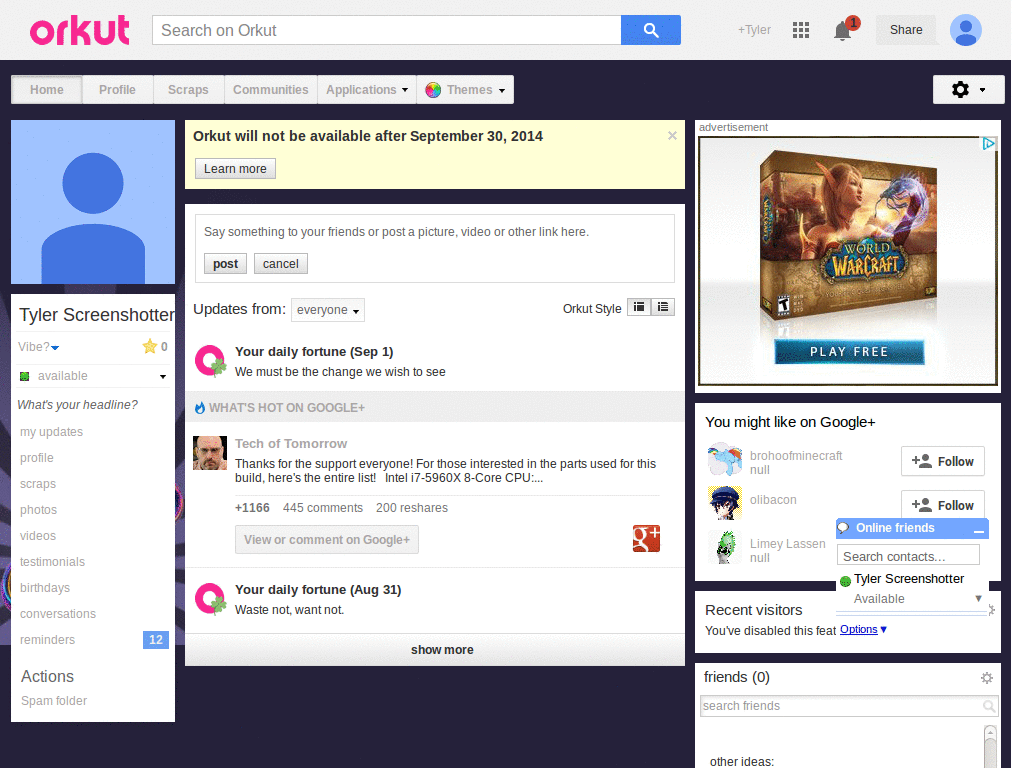Click the Themes color wheel icon
The height and width of the screenshot is (768, 1024).
pyautogui.click(x=432, y=90)
